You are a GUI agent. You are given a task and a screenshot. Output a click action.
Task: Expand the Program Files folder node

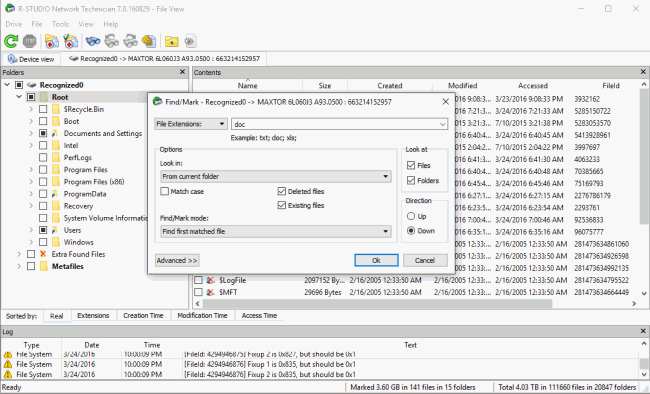click(31, 170)
